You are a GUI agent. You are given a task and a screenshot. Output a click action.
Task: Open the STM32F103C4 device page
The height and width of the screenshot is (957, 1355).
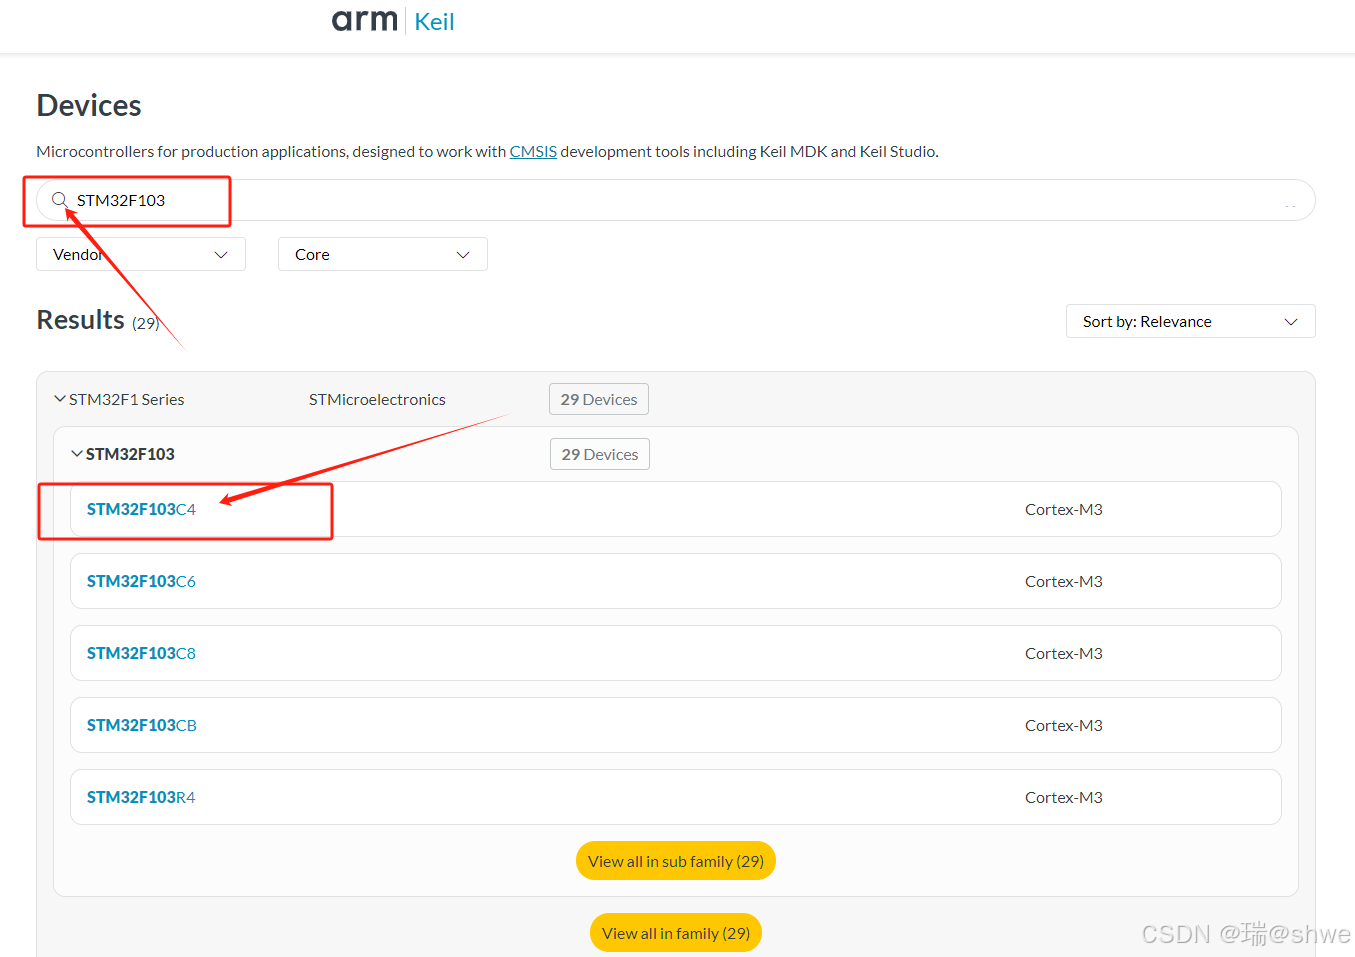click(x=141, y=509)
